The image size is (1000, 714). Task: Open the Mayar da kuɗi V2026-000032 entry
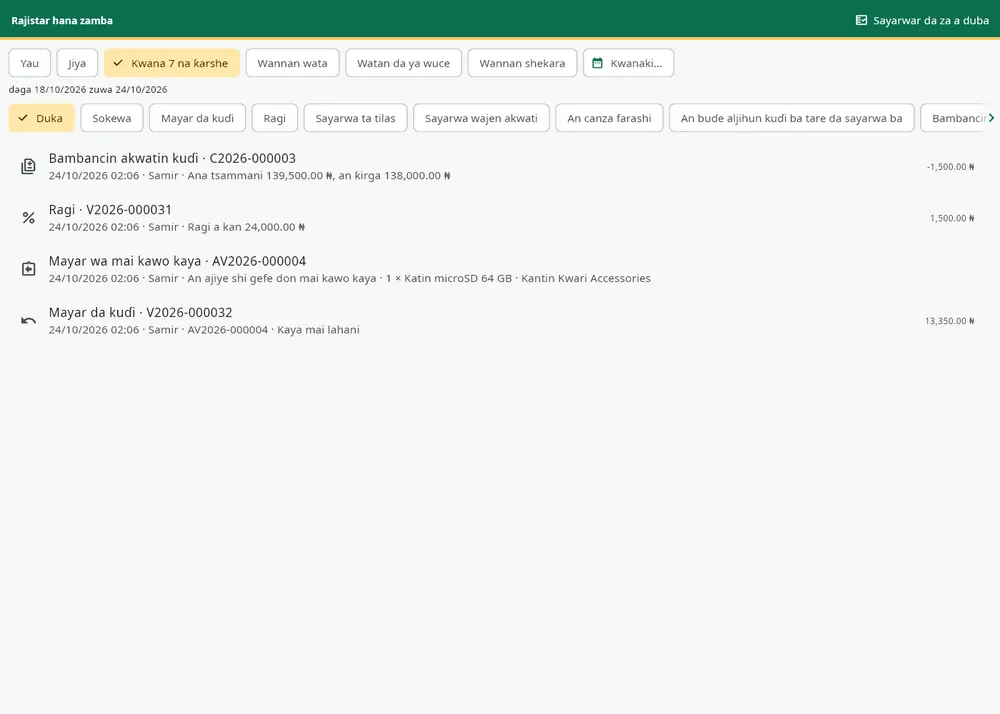pos(500,321)
